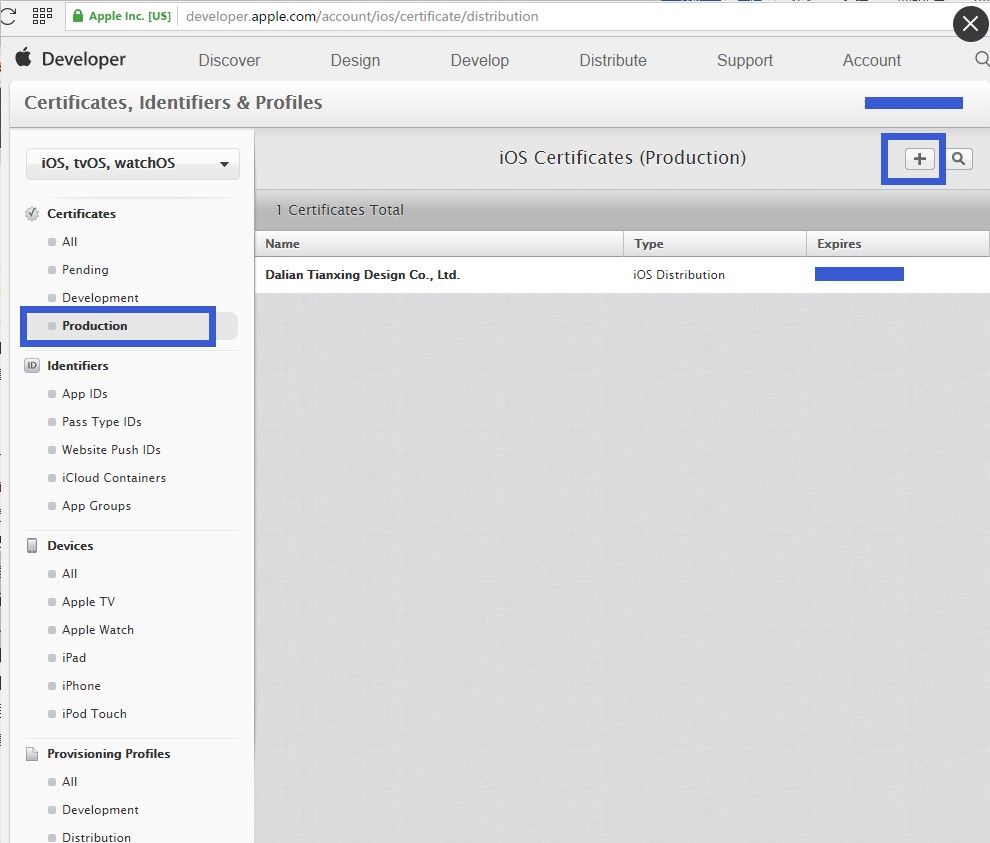Viewport: 990px width, 843px height.
Task: Open the Account menu item
Action: click(871, 61)
